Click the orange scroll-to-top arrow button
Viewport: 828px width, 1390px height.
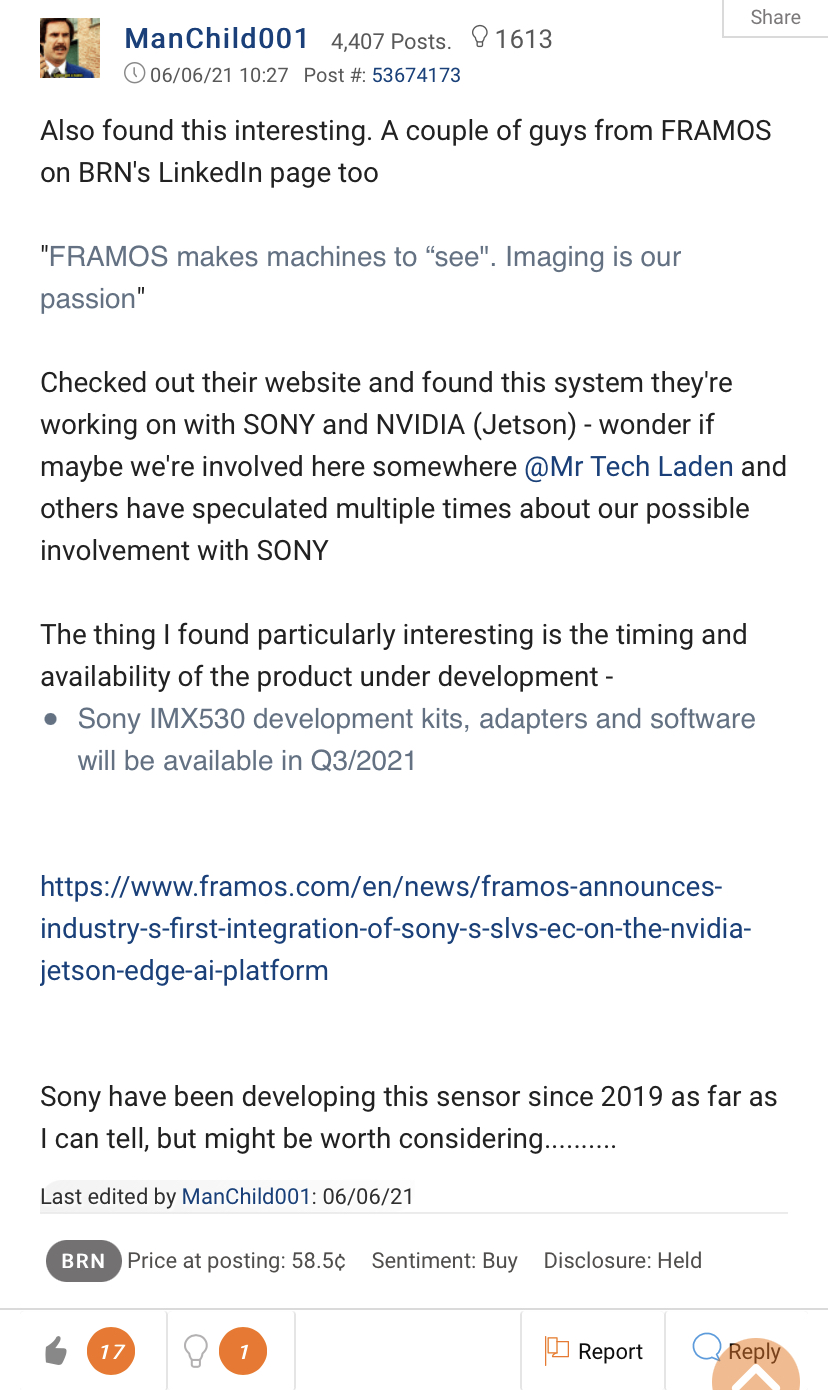click(x=758, y=1370)
